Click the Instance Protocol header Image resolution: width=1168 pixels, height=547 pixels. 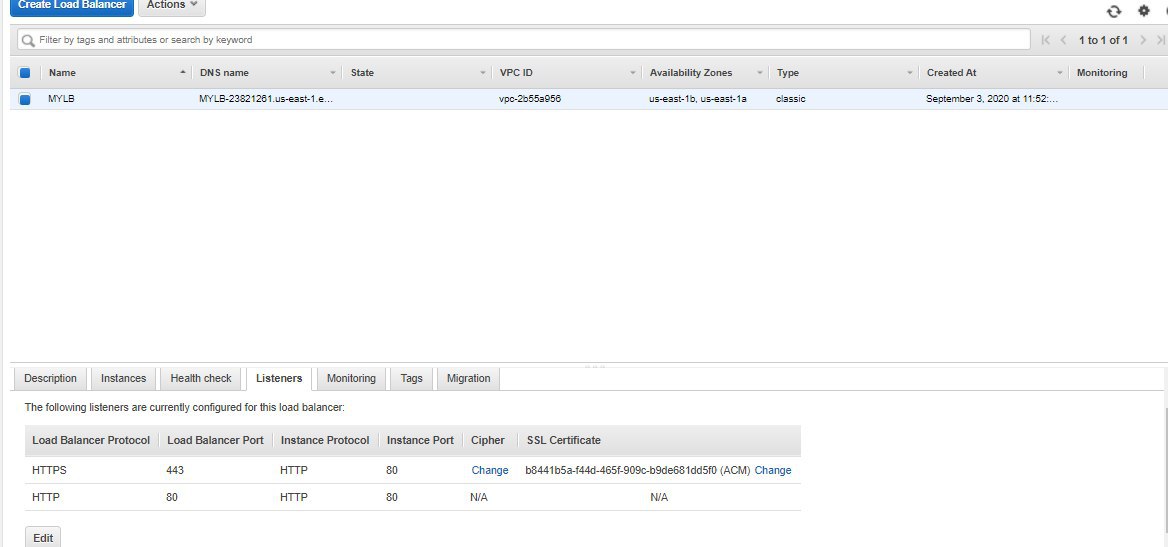325,440
